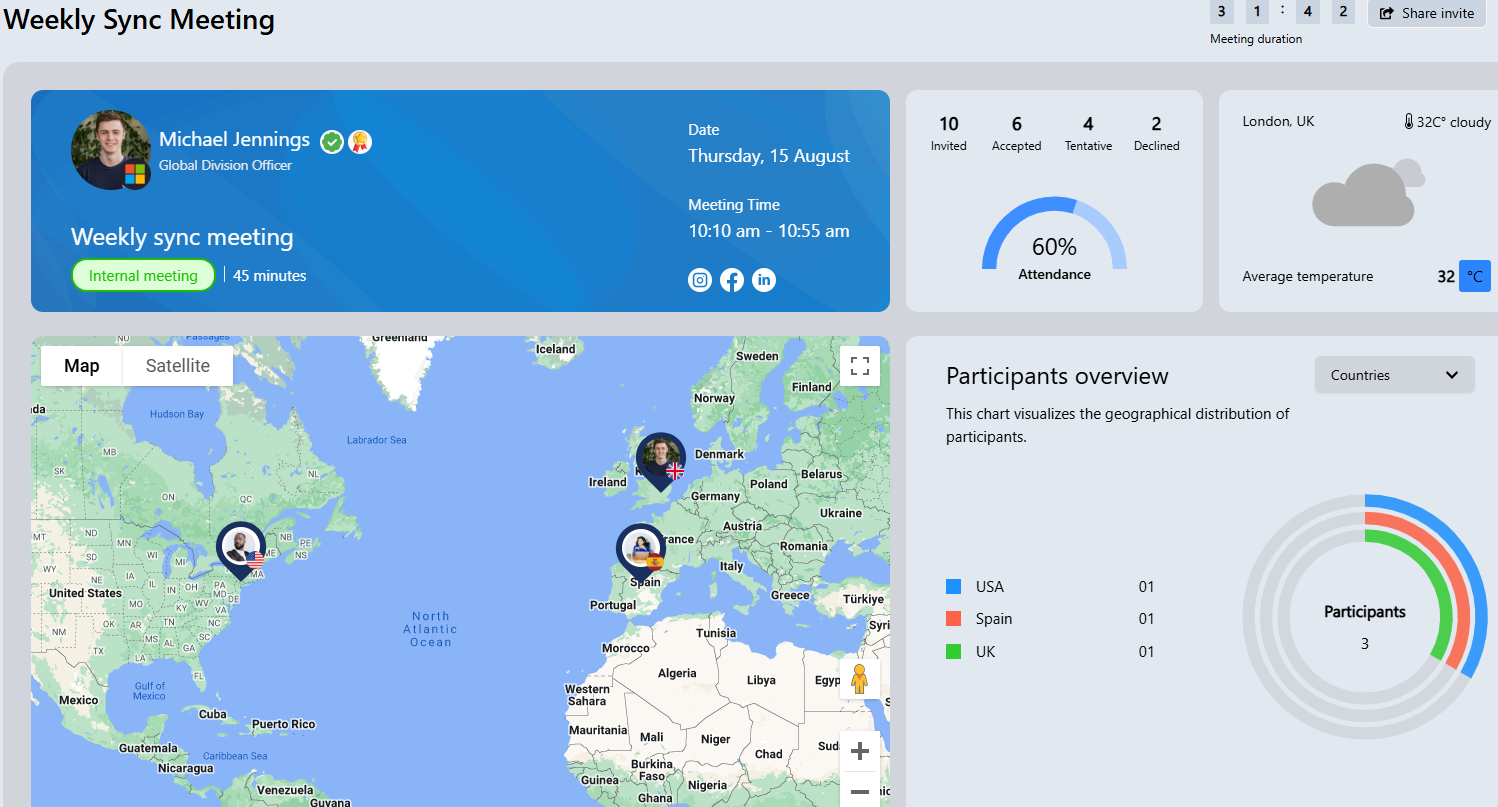Select the UK participant map pin
The width and height of the screenshot is (1498, 807).
pos(660,460)
